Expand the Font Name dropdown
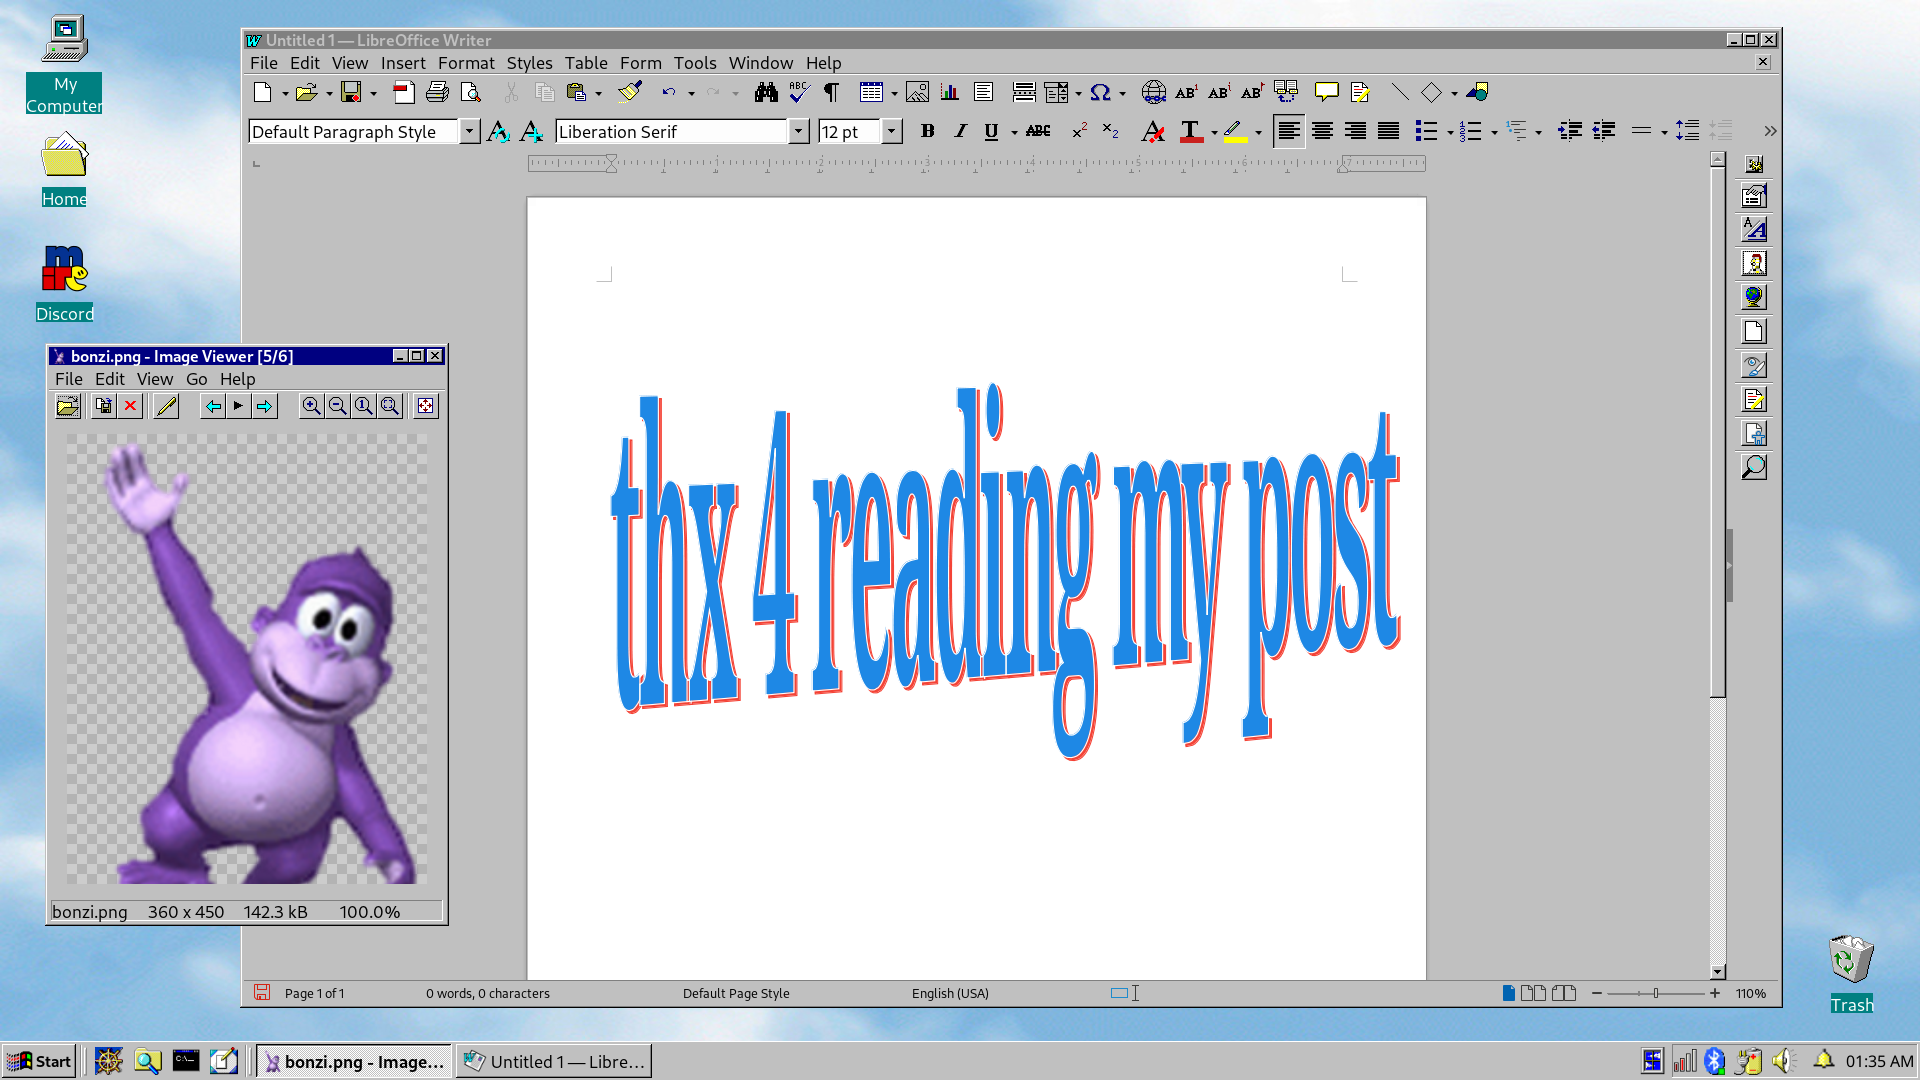The width and height of the screenshot is (1920, 1080). click(x=798, y=131)
